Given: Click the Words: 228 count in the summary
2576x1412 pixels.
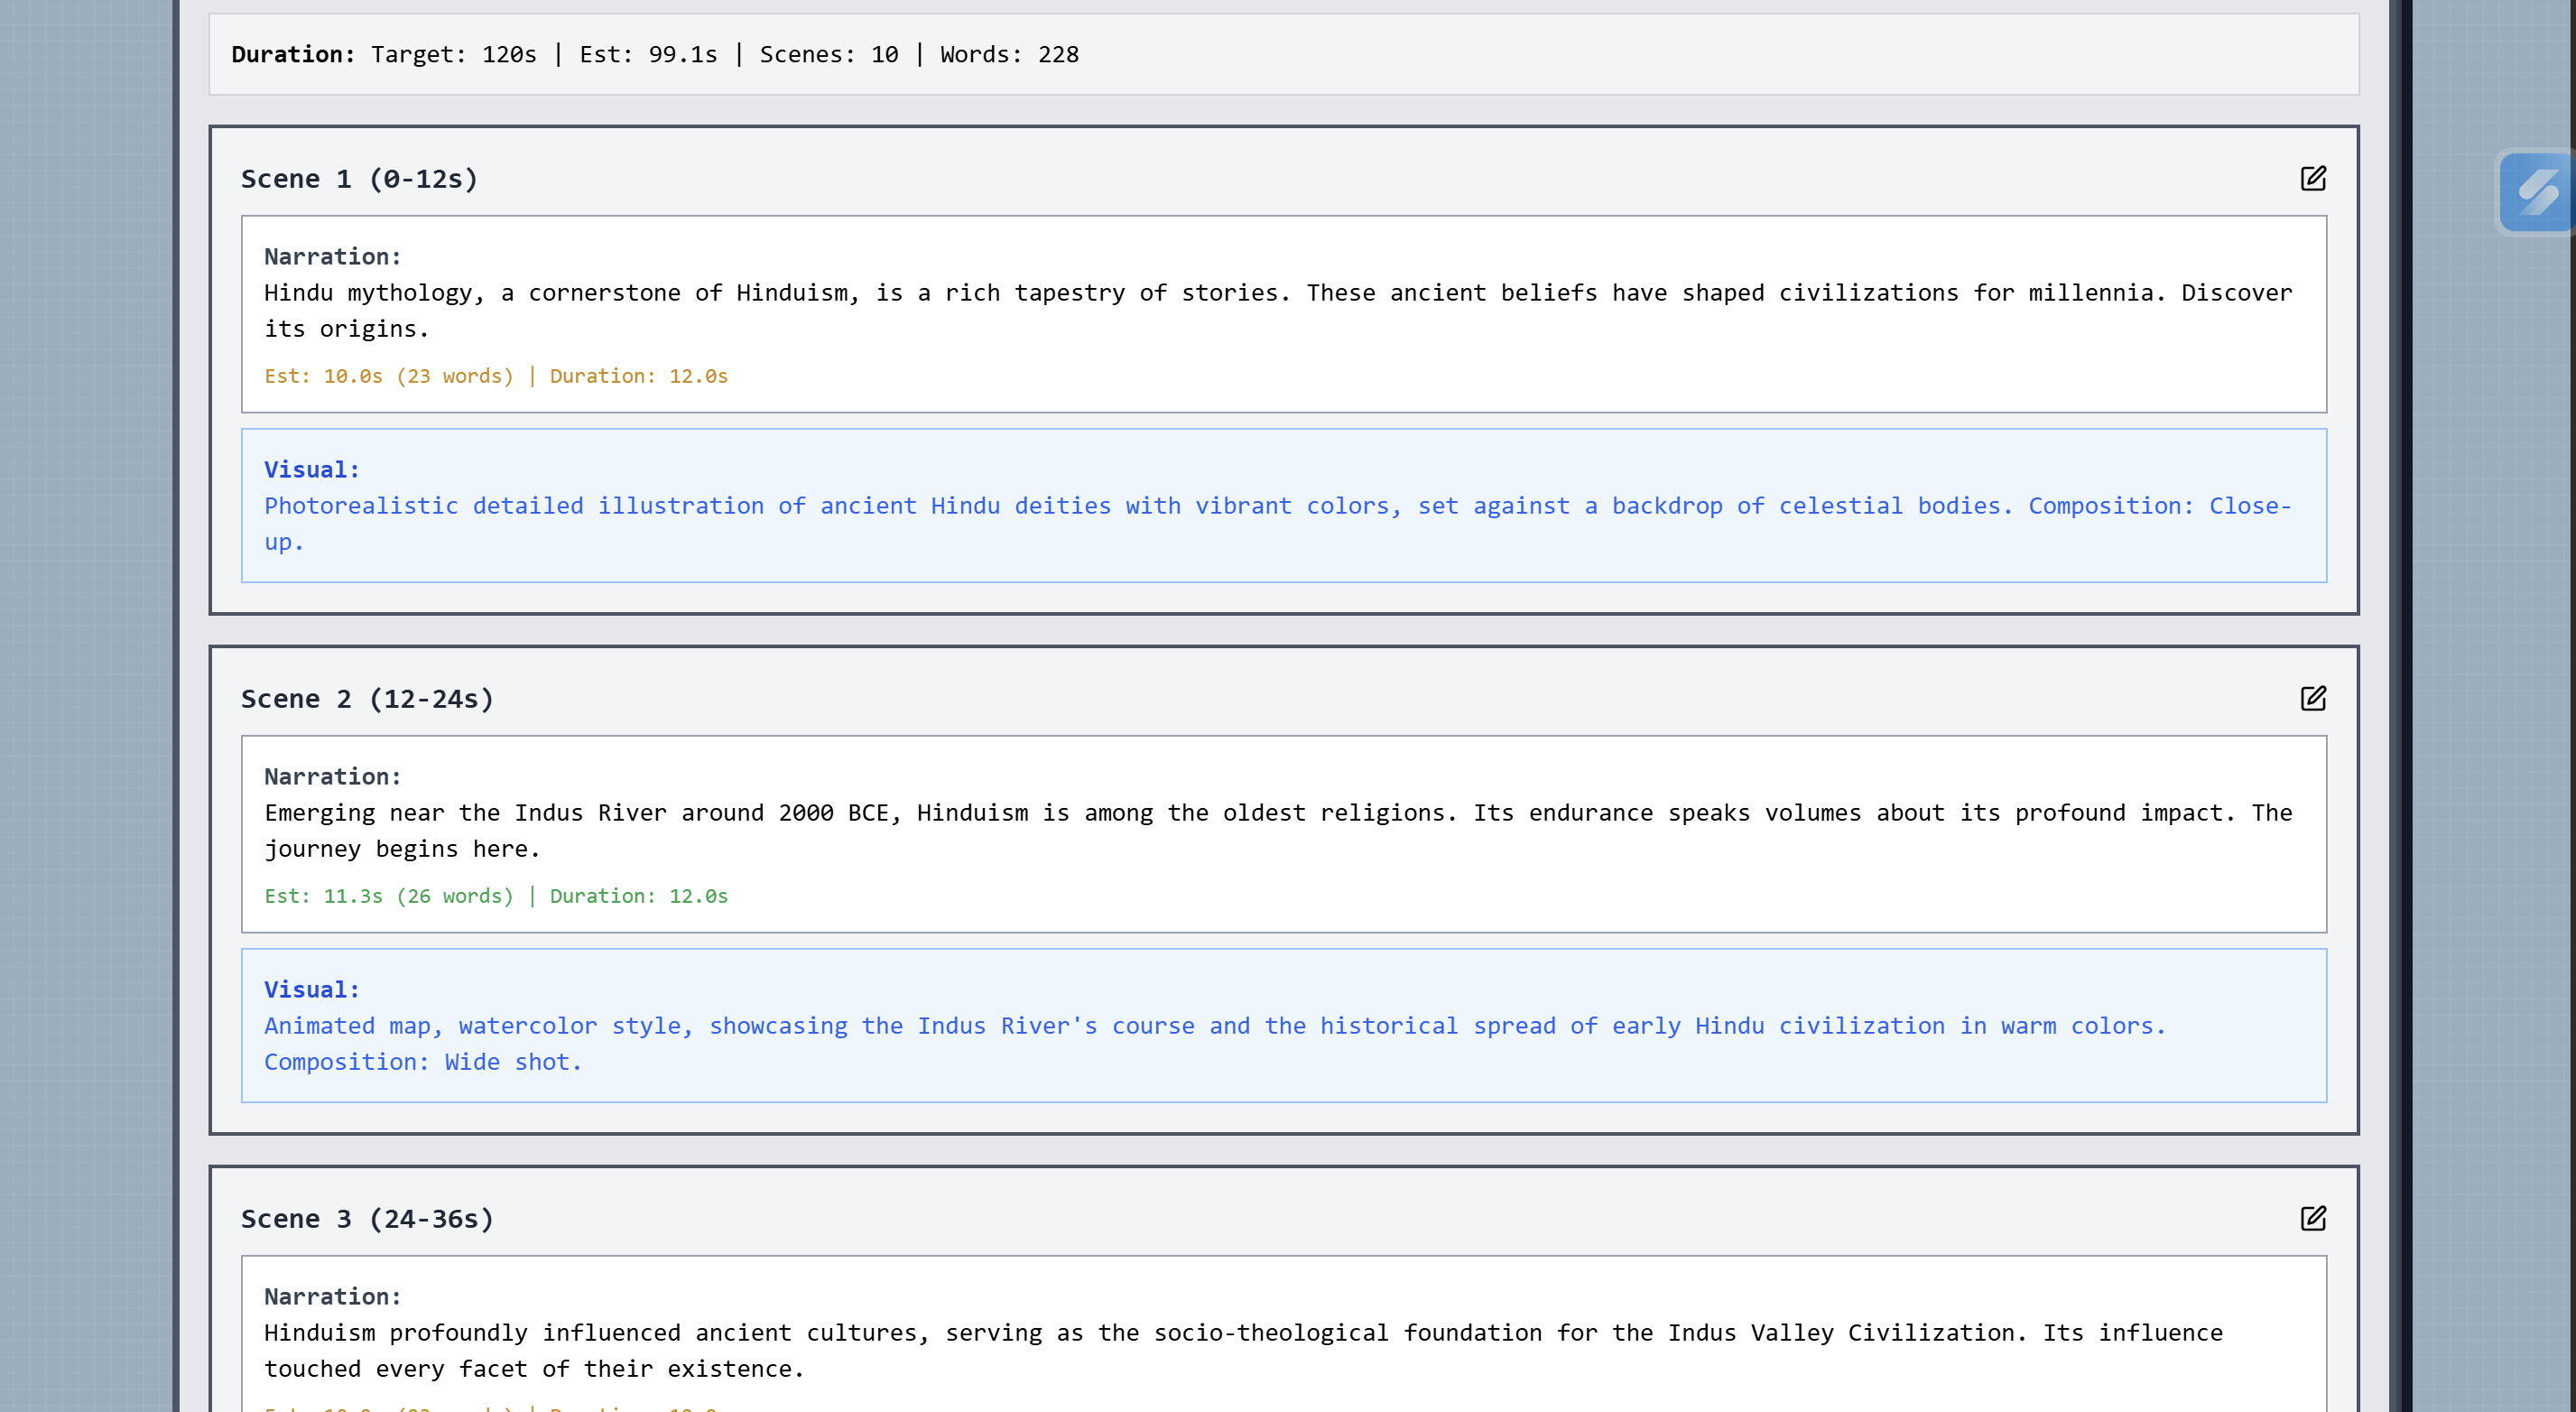Looking at the screenshot, I should tap(1008, 54).
